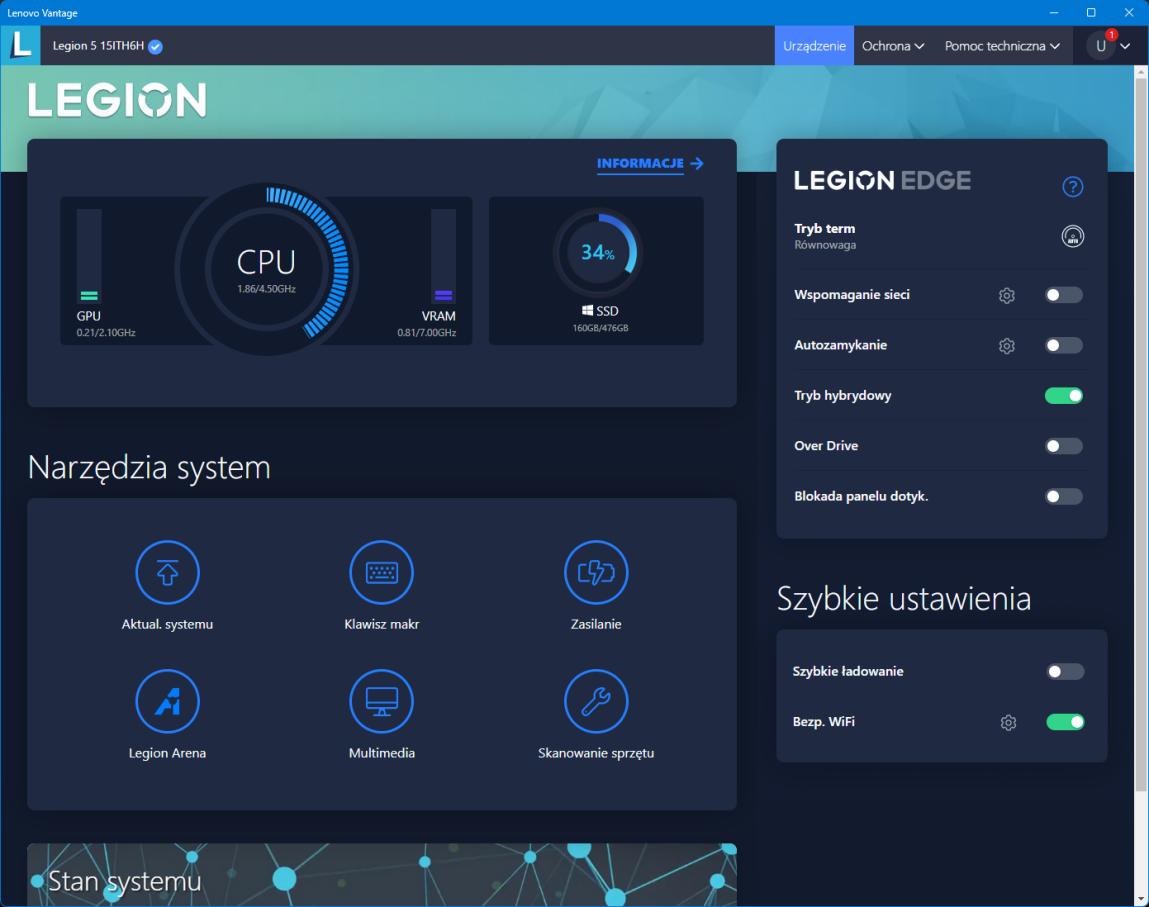Open Wspomaganie sieci gear settings
The width and height of the screenshot is (1149, 907).
pyautogui.click(x=1007, y=295)
